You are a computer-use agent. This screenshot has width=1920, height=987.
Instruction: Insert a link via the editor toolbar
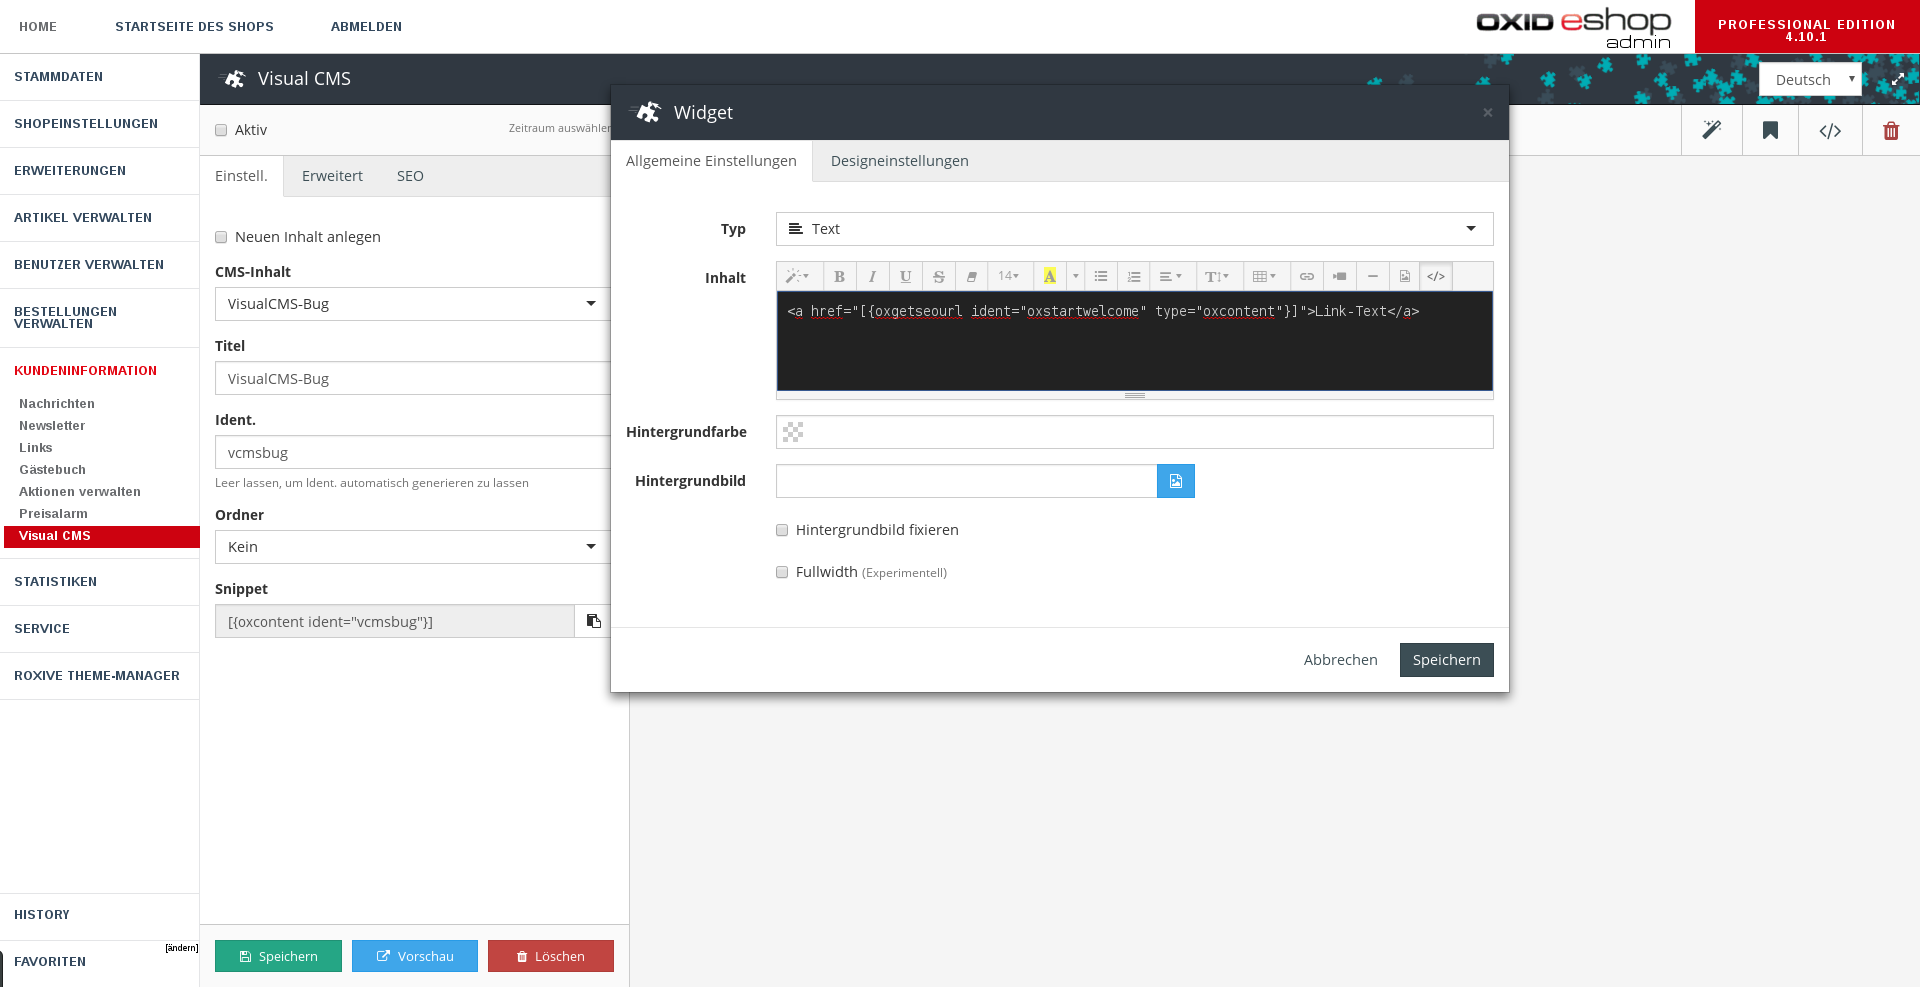pyautogui.click(x=1306, y=277)
